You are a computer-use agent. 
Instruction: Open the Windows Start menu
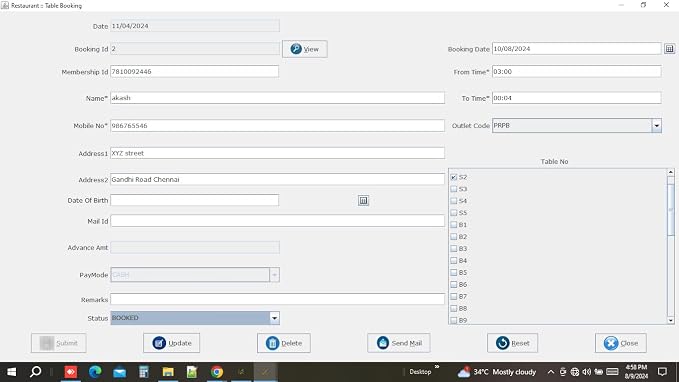tap(12, 372)
